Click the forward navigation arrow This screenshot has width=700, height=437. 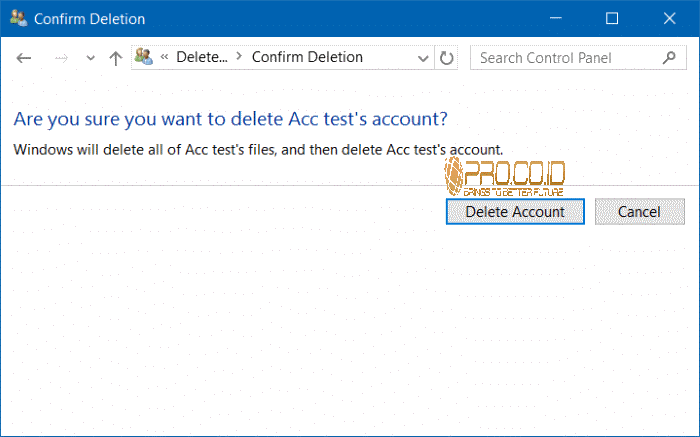(x=61, y=58)
